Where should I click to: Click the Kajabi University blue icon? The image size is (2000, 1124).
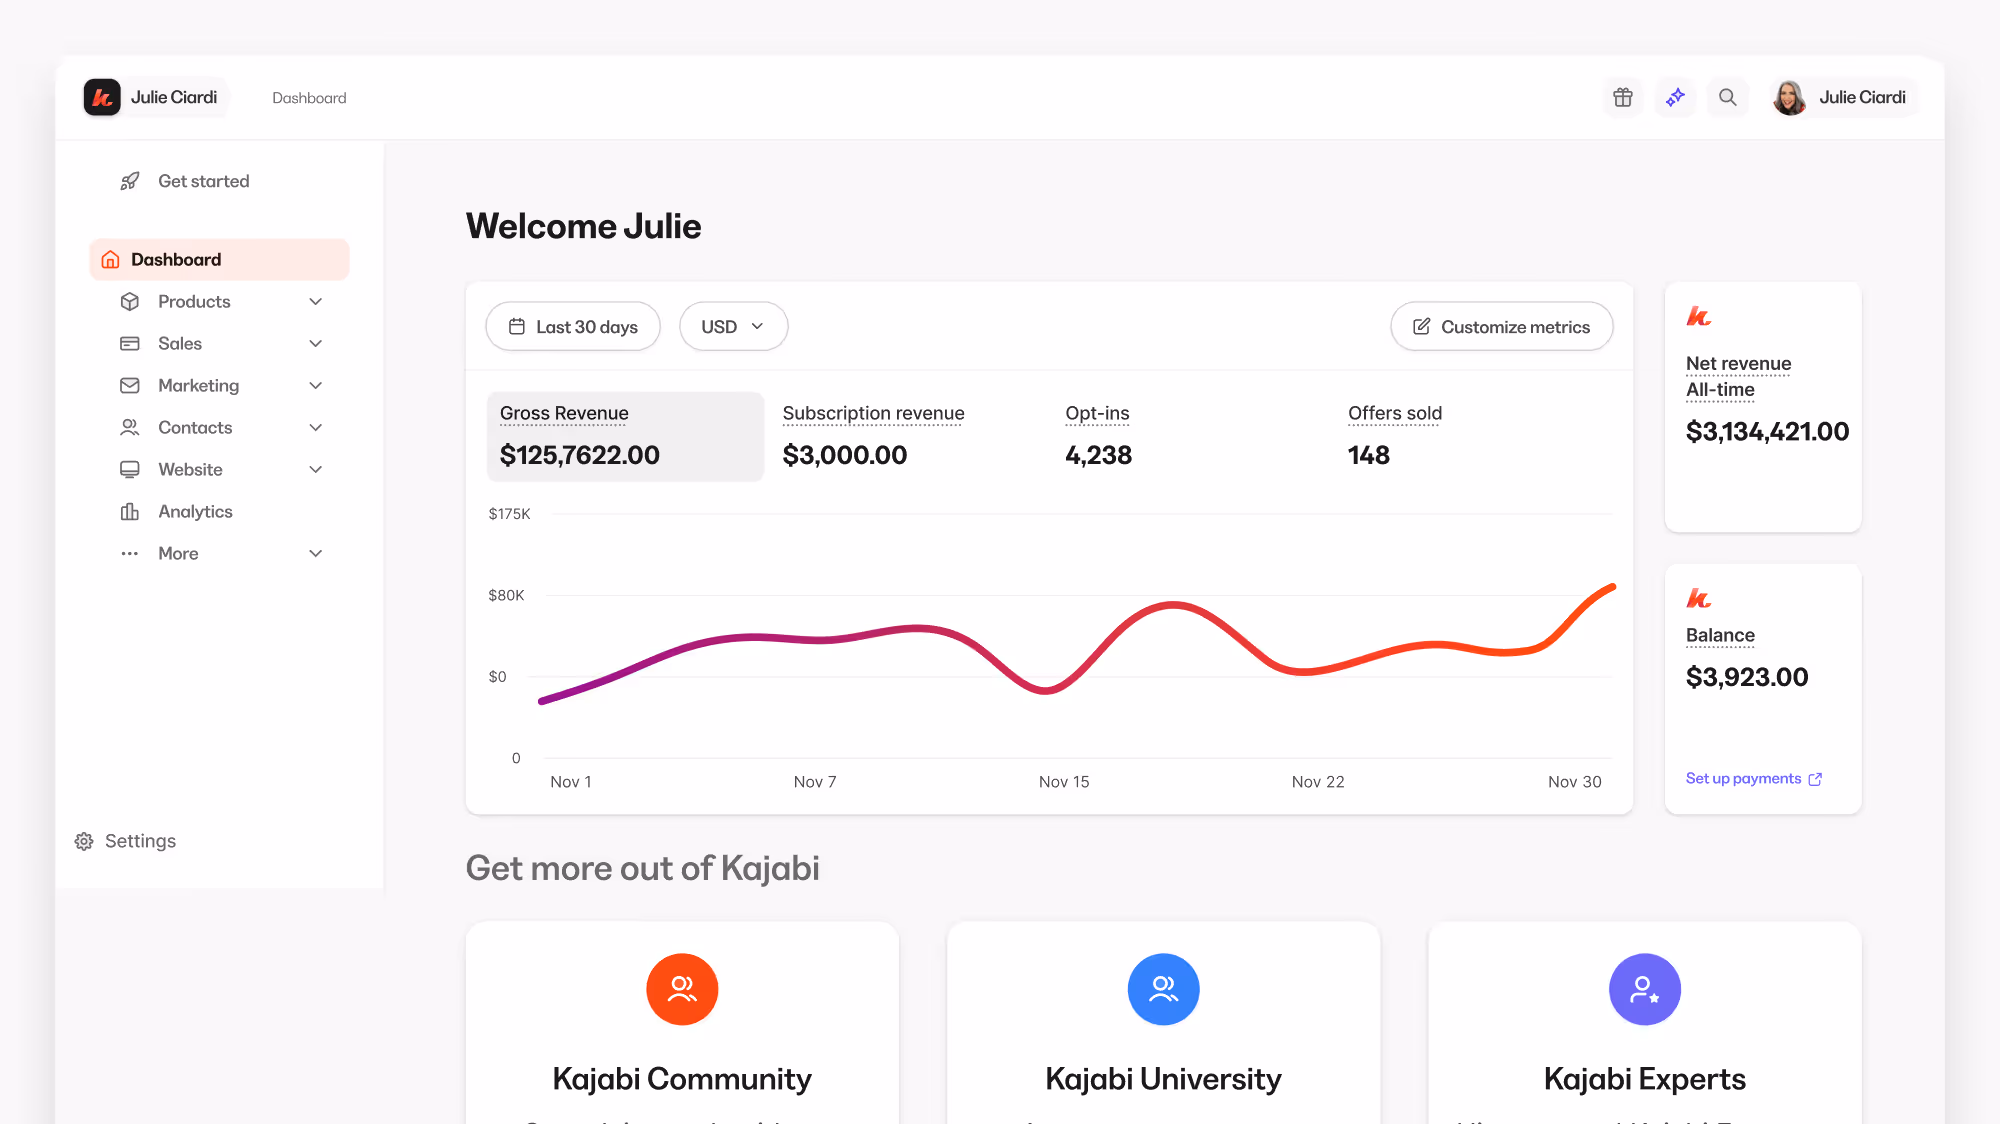[1163, 989]
